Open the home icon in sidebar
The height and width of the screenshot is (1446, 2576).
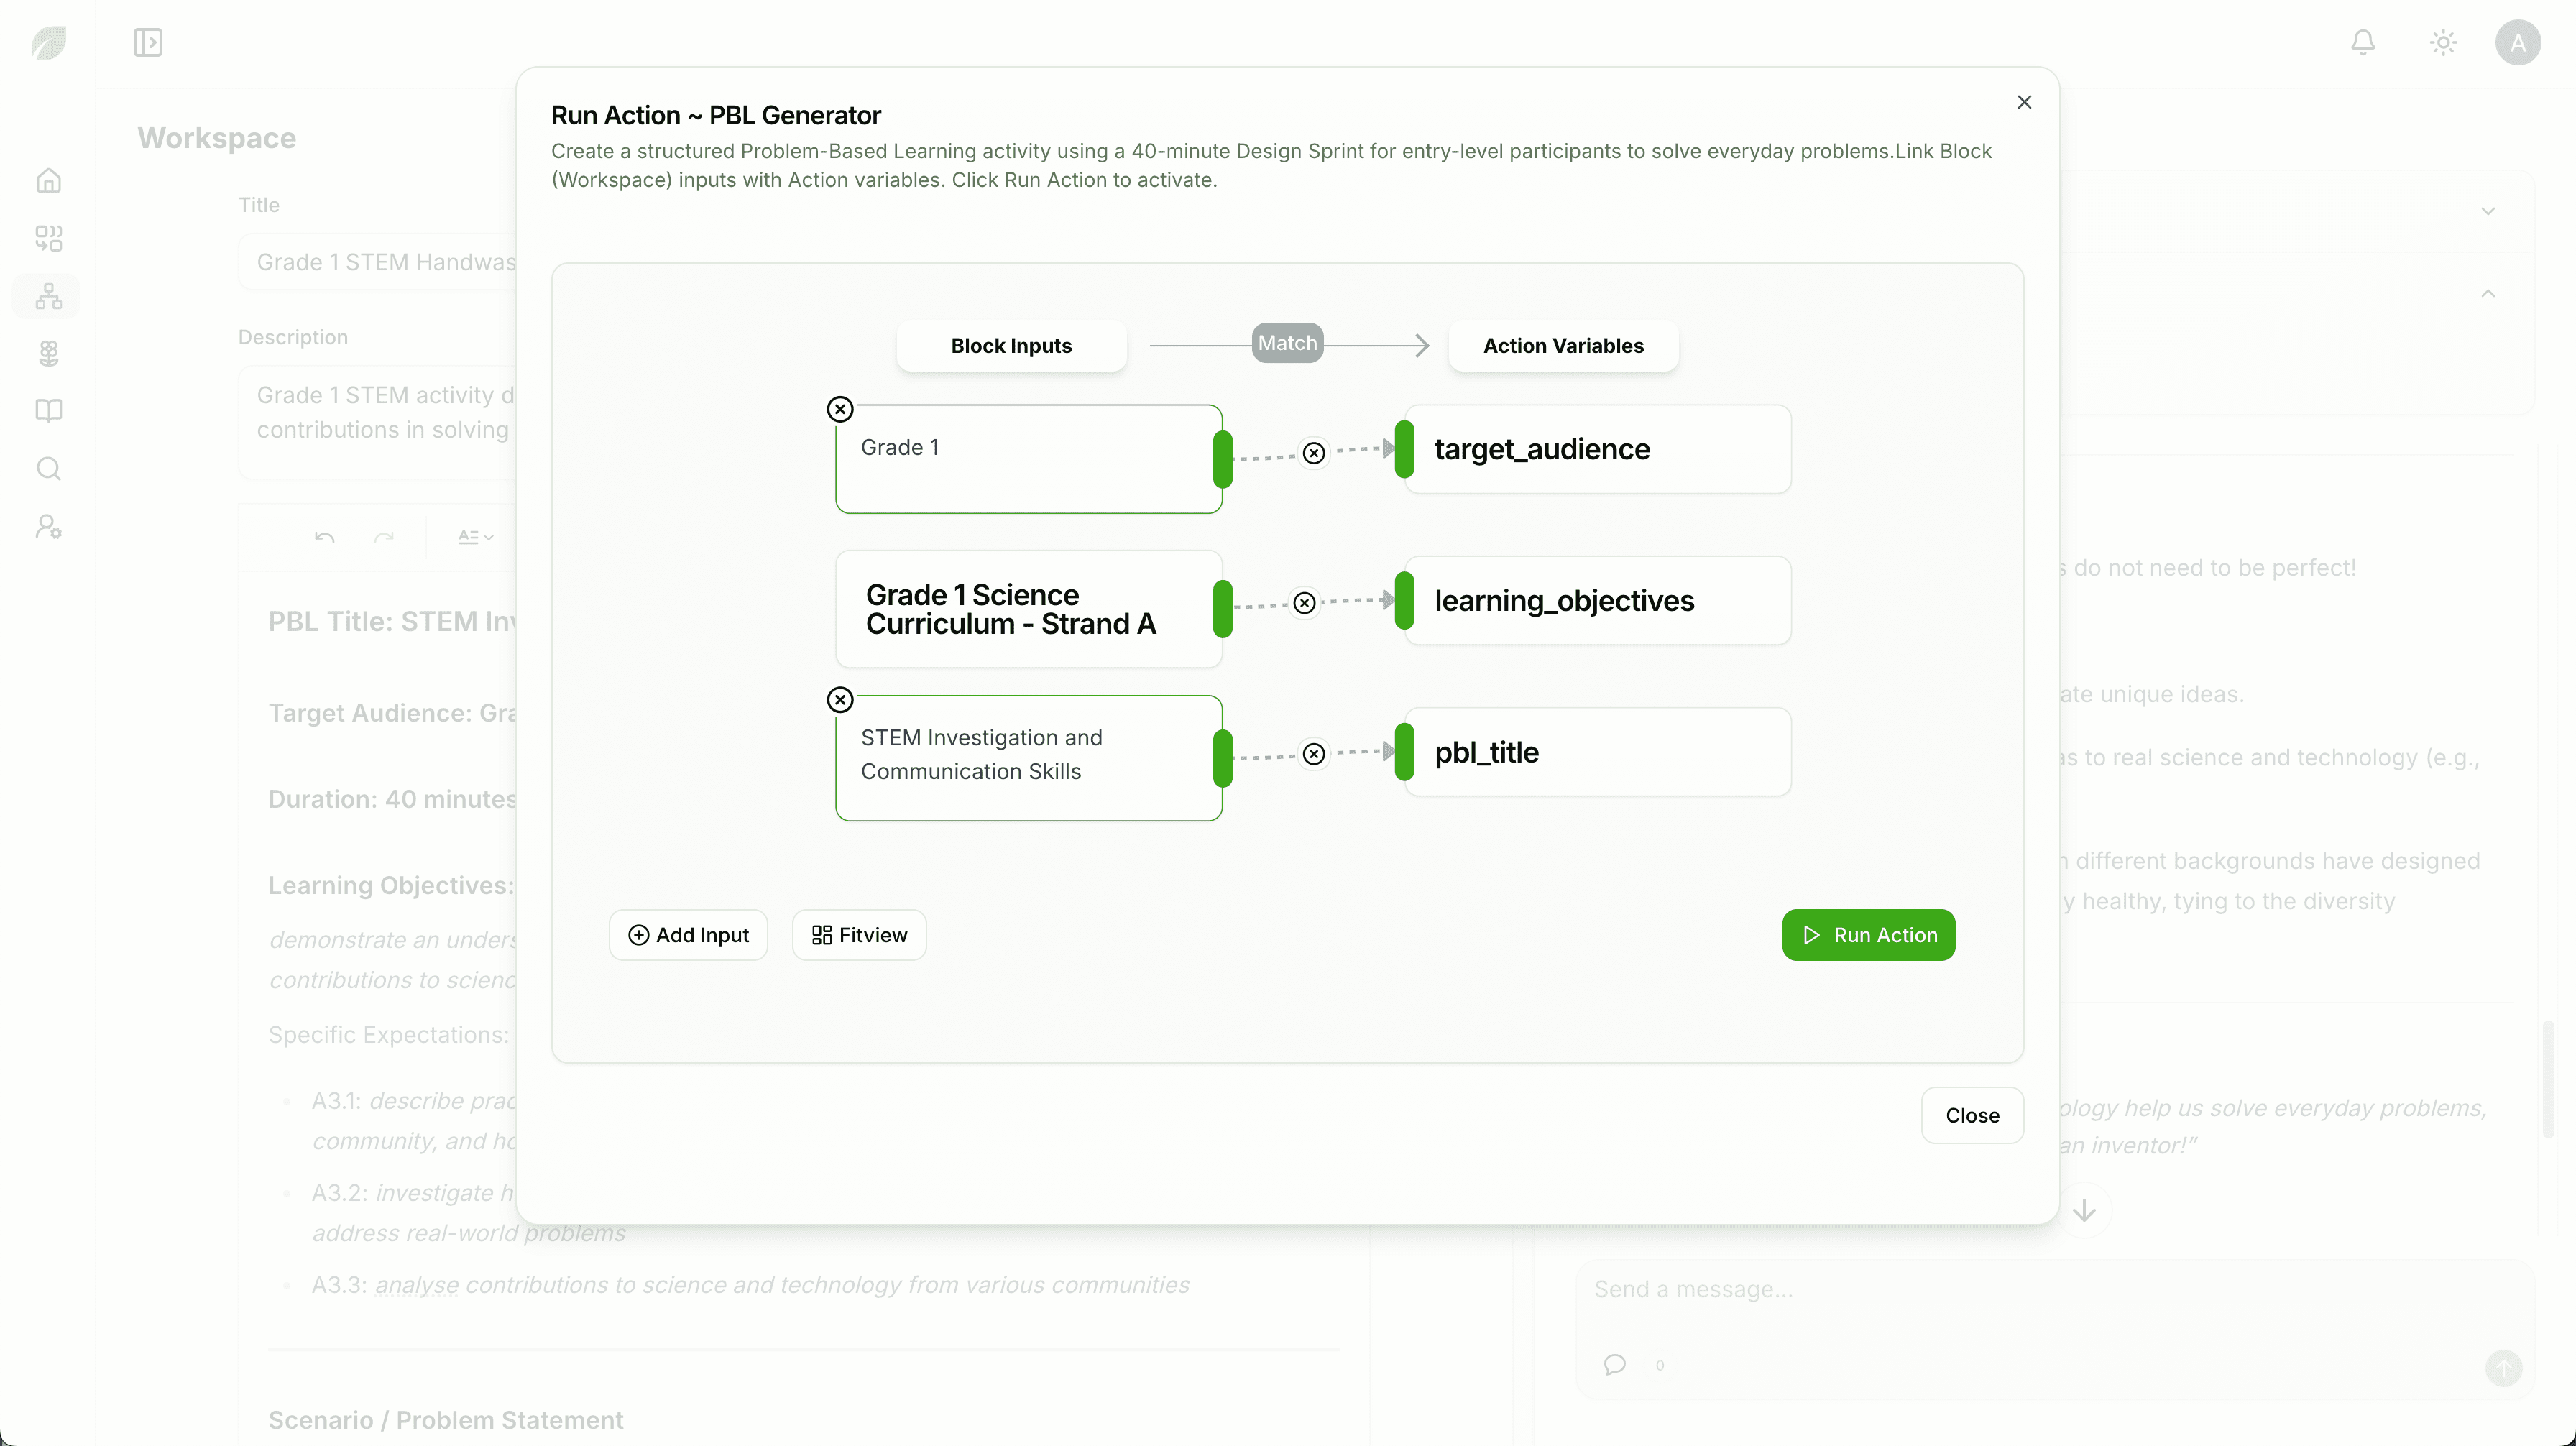48,181
